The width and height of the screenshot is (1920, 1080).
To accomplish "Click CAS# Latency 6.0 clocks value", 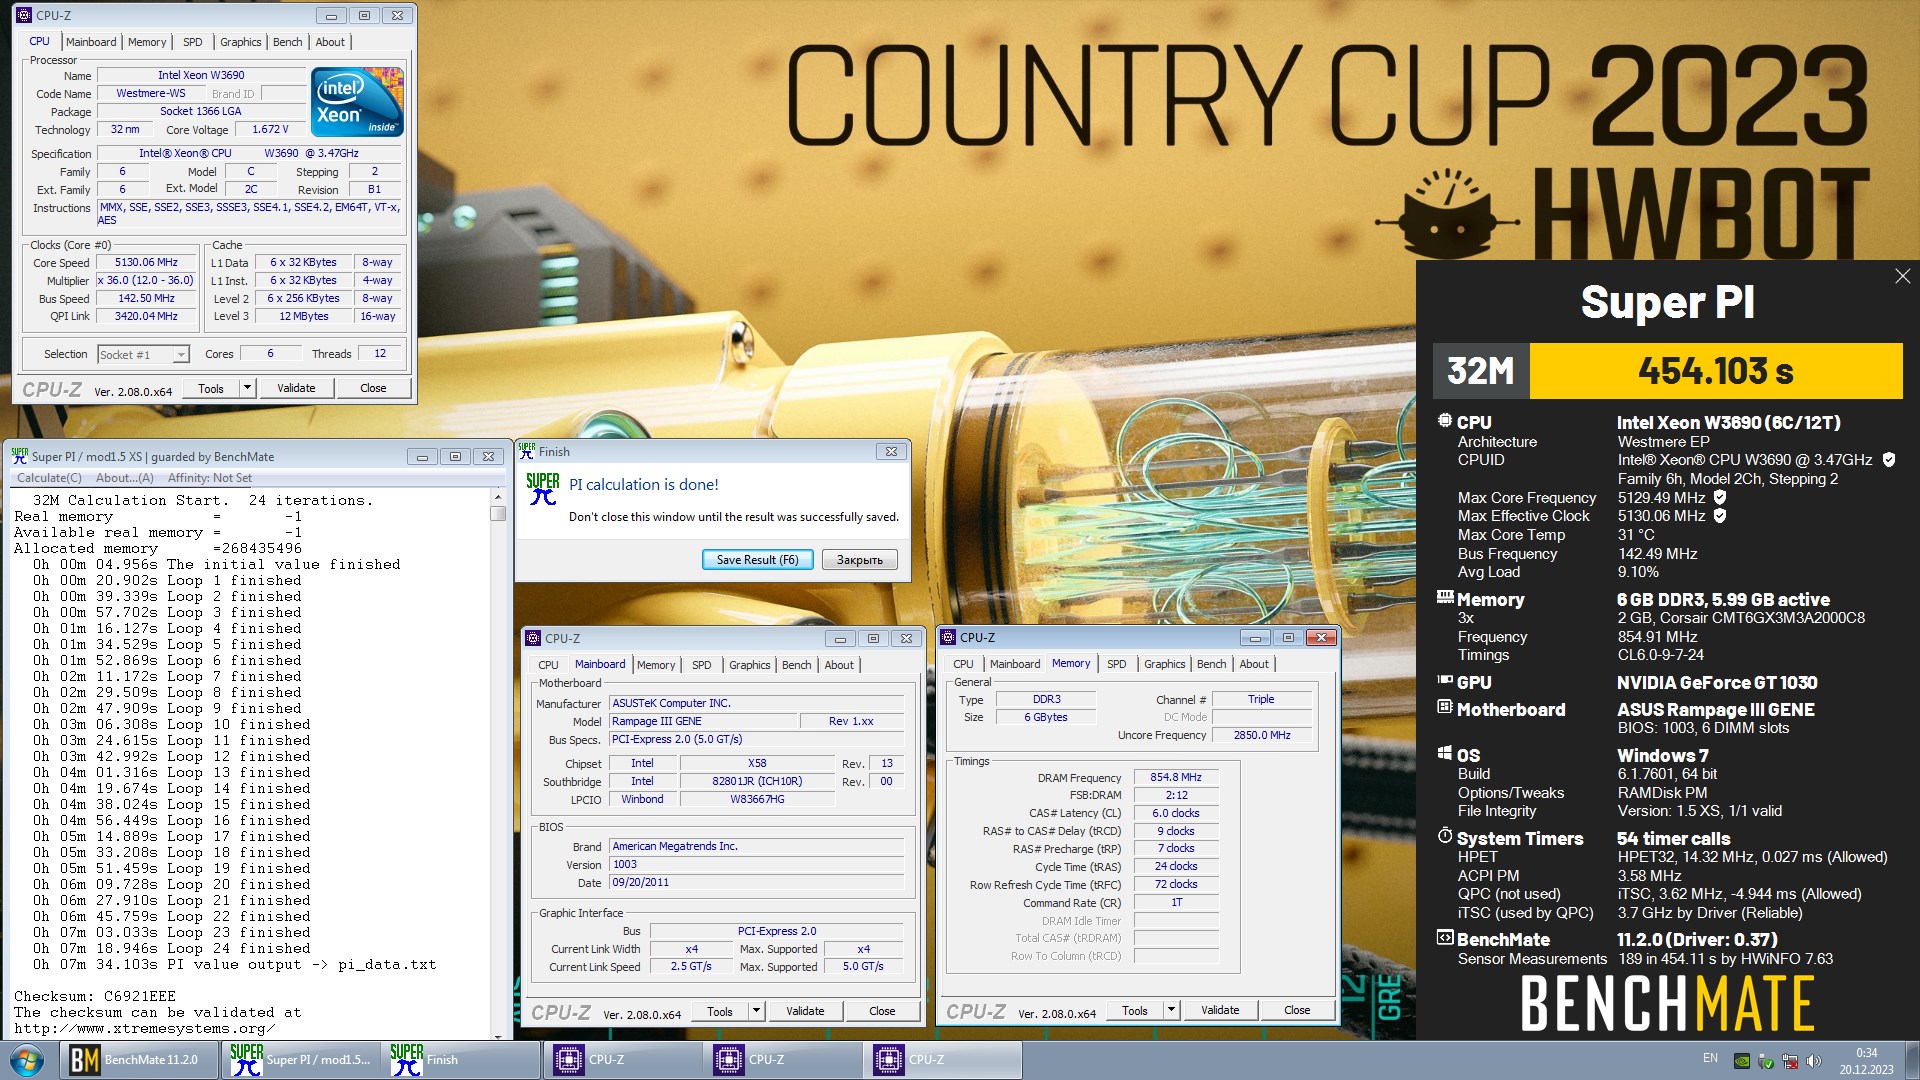I will (x=1176, y=813).
